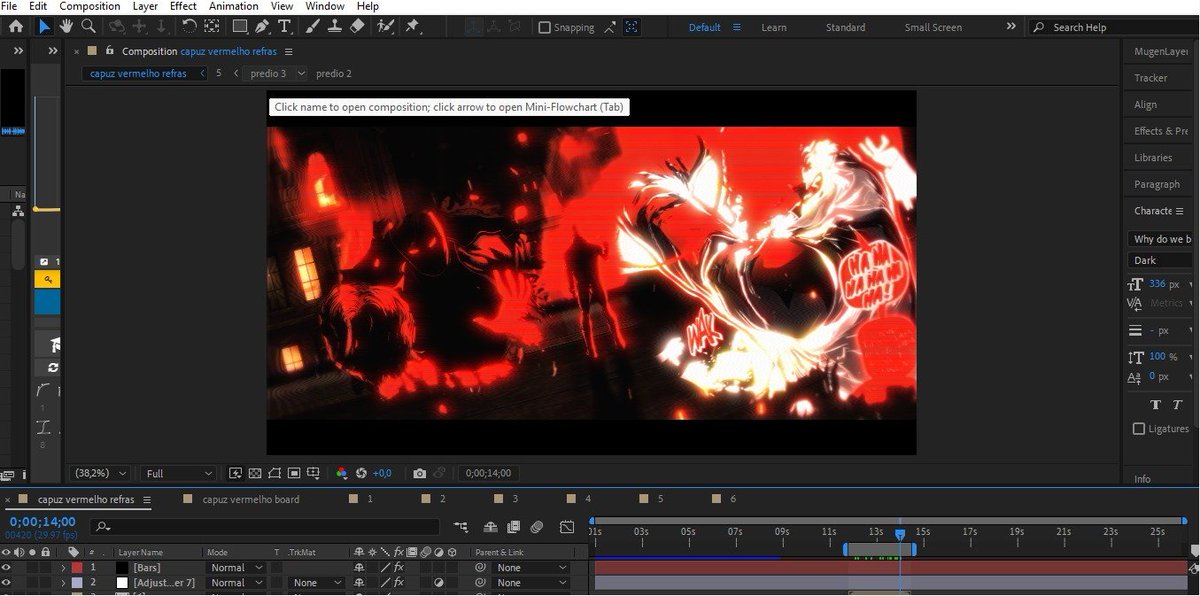The height and width of the screenshot is (596, 1200).
Task: Open the Effect menu
Action: (x=183, y=6)
